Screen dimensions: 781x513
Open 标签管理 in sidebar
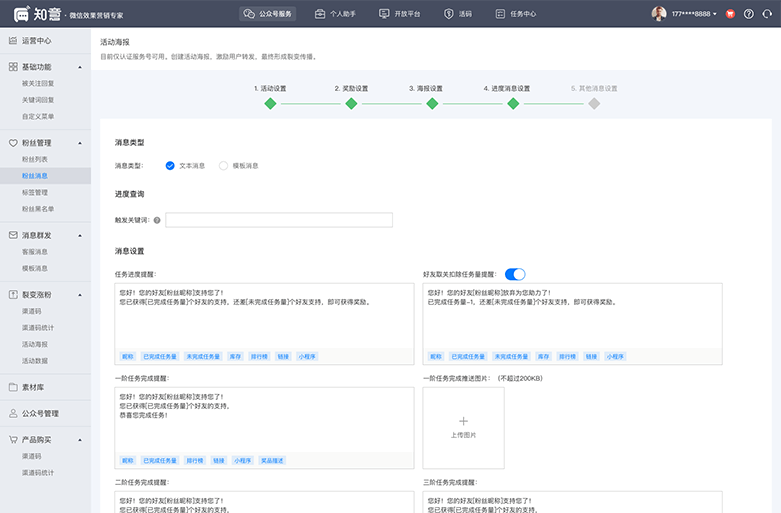tap(35, 192)
